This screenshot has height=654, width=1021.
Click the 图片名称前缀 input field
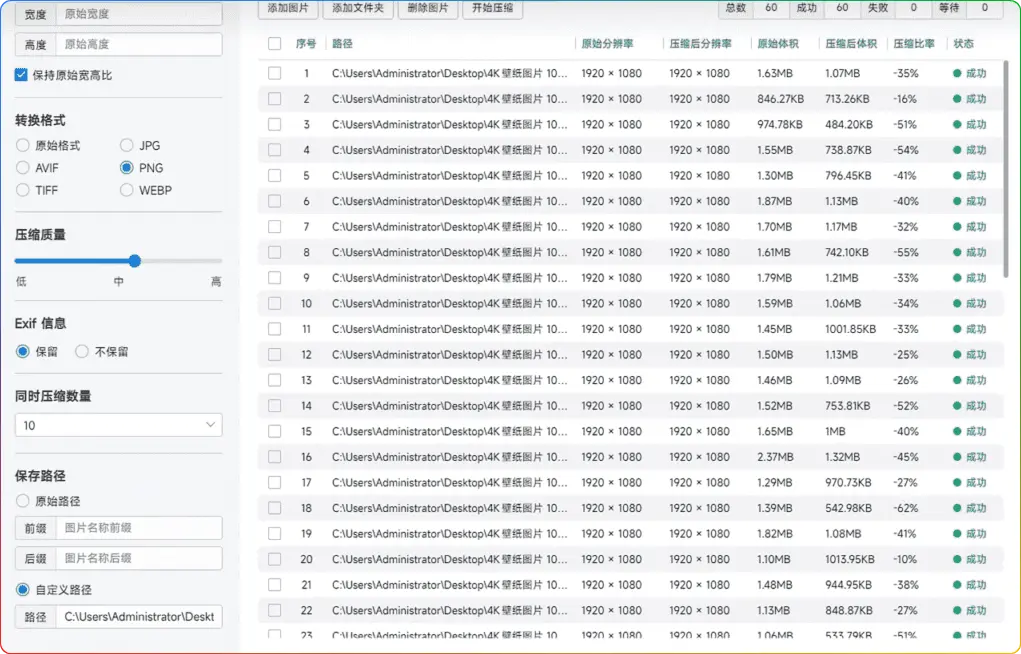[137, 528]
